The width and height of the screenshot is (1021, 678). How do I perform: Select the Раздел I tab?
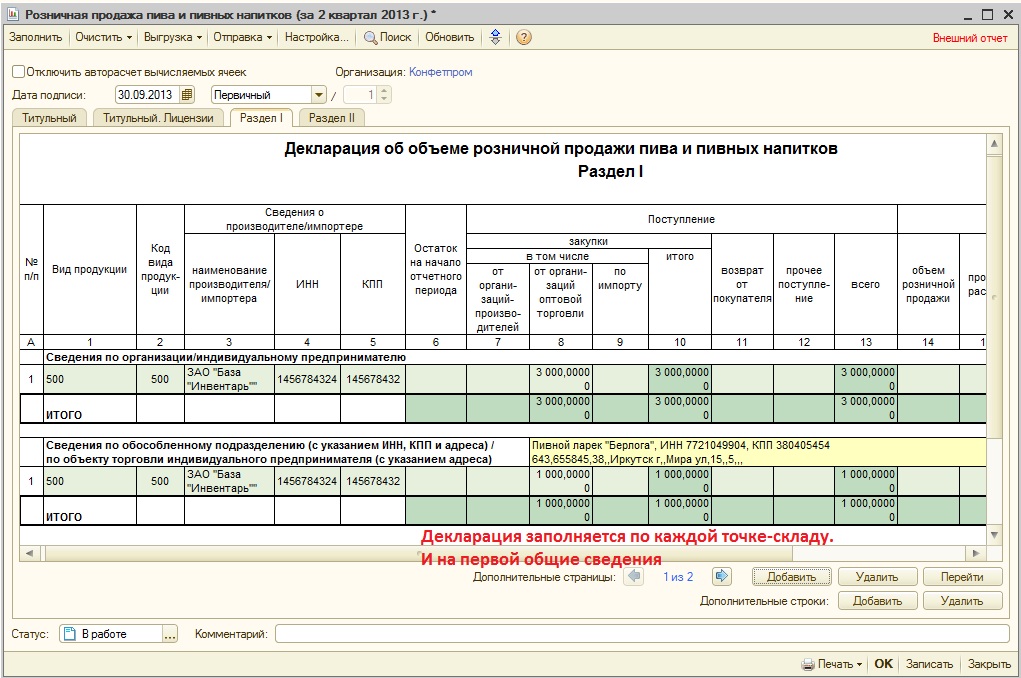[261, 118]
